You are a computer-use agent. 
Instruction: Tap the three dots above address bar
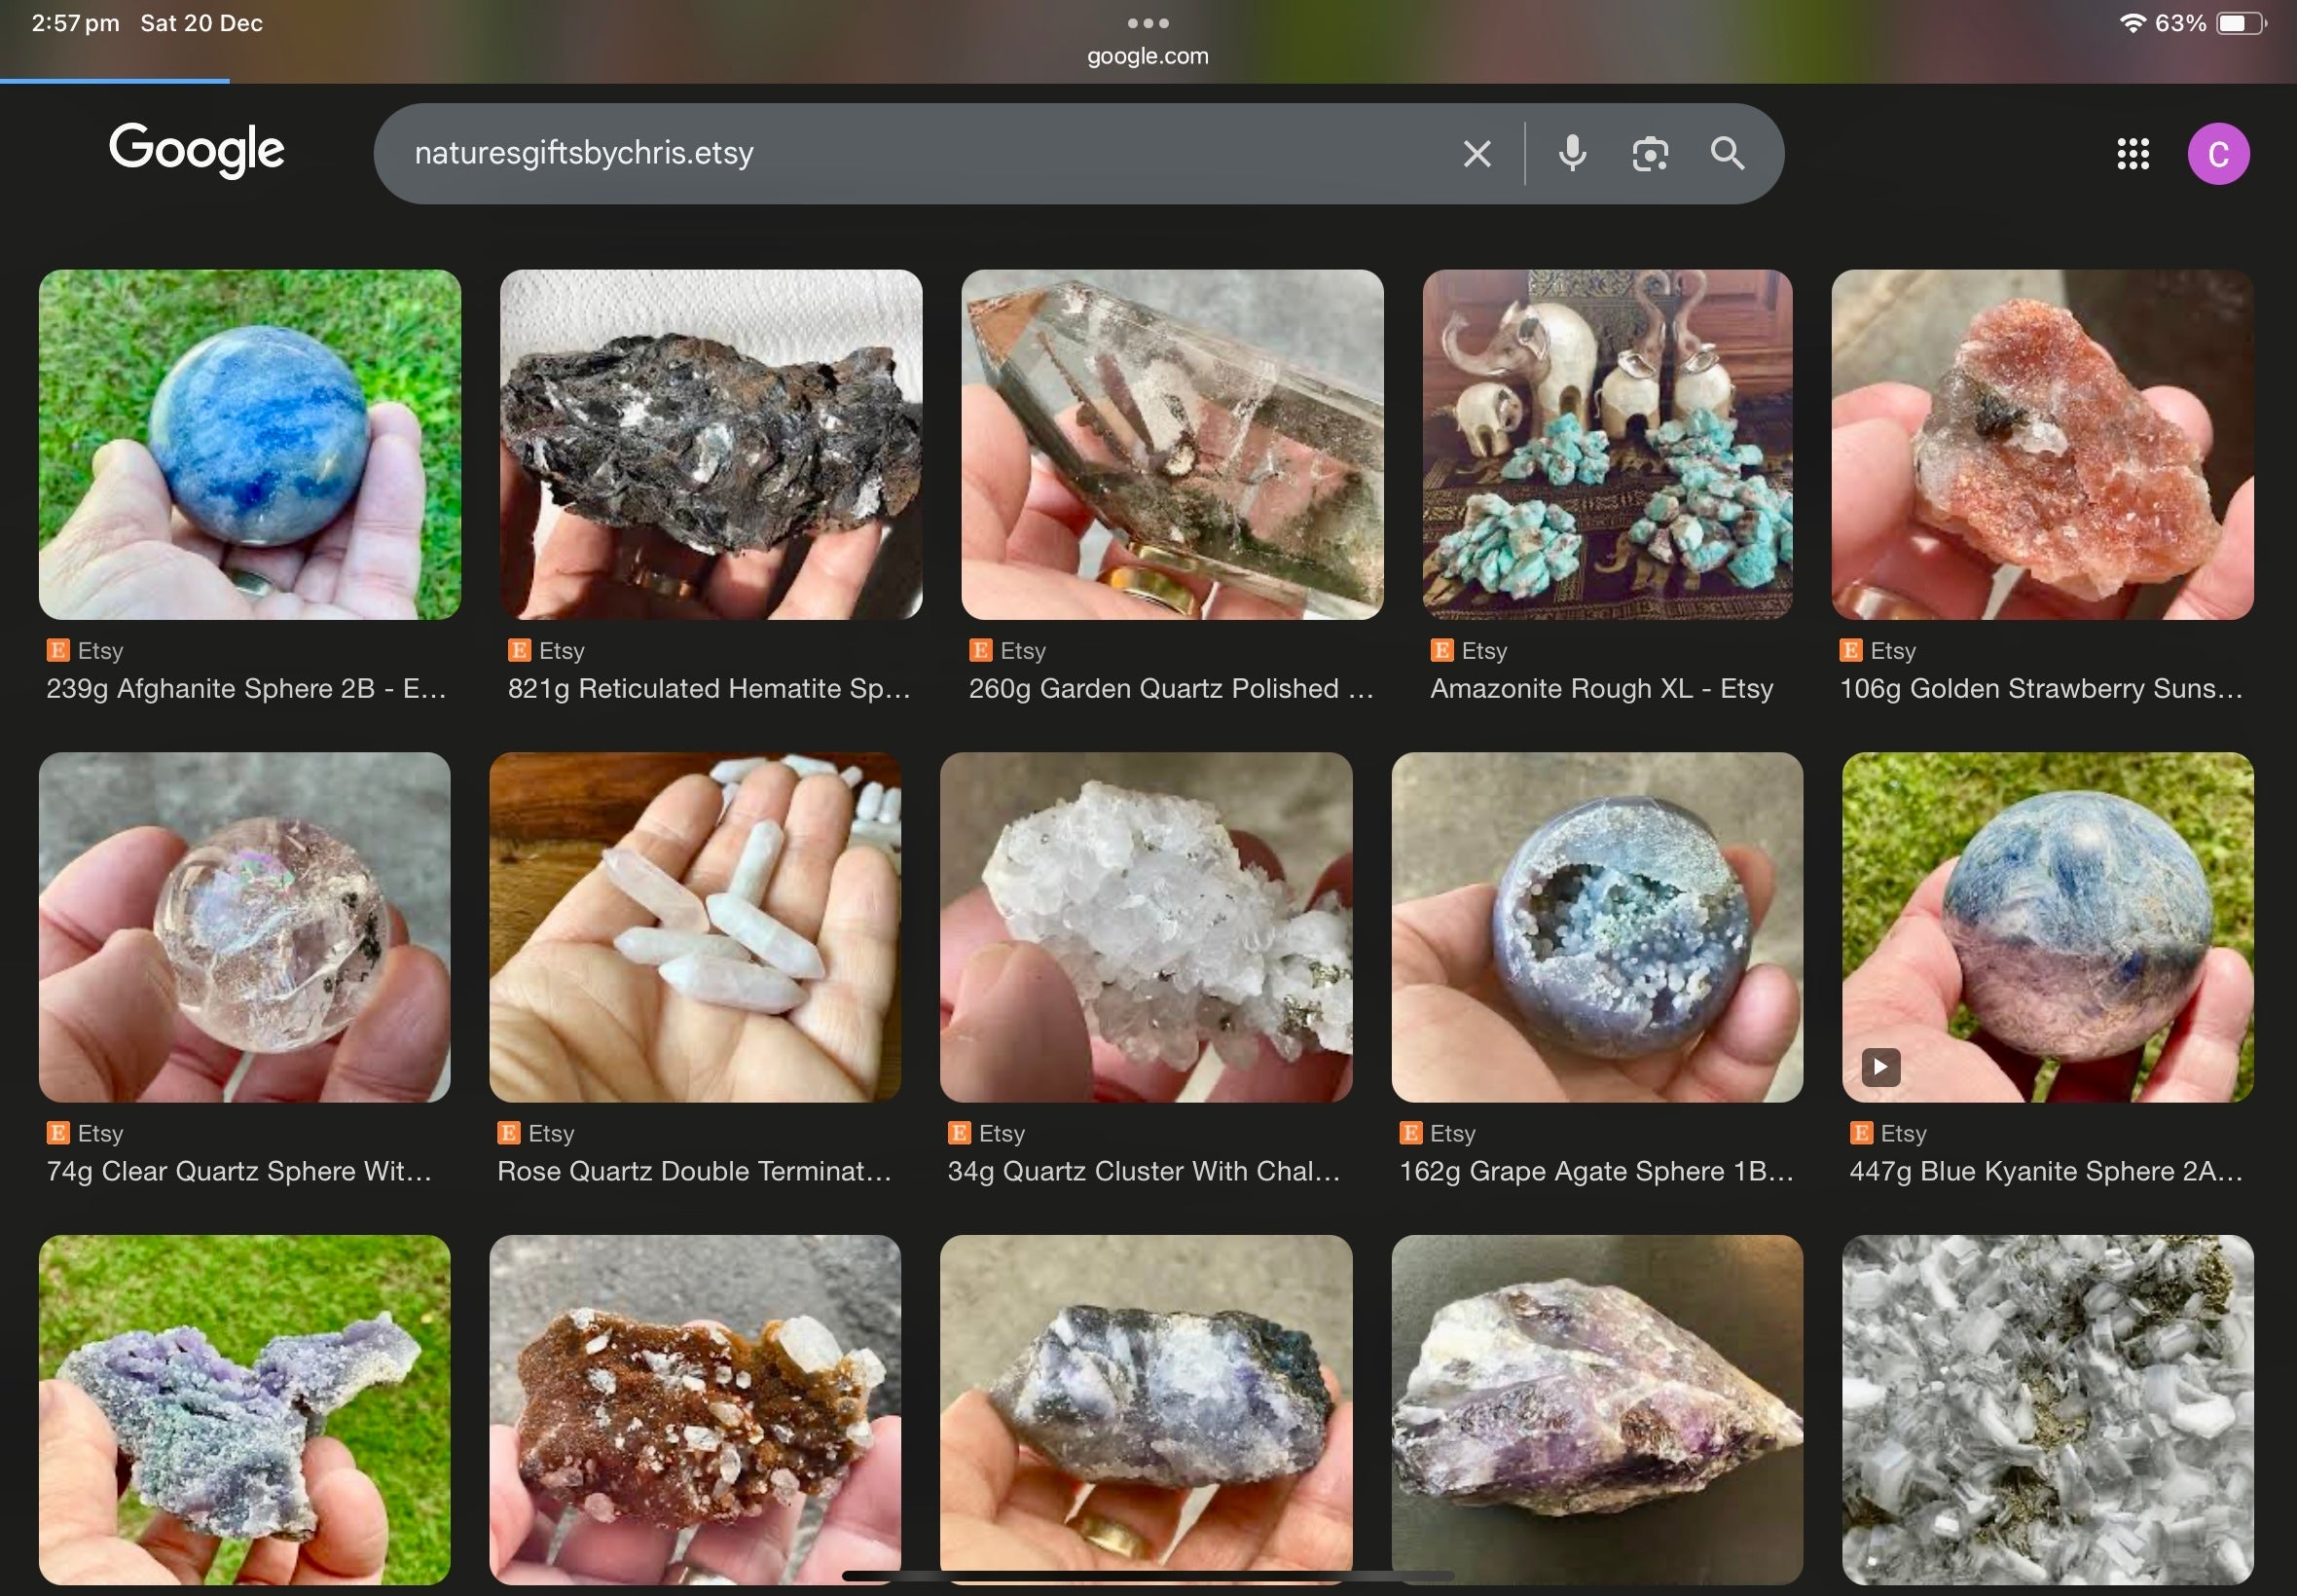tap(1147, 22)
